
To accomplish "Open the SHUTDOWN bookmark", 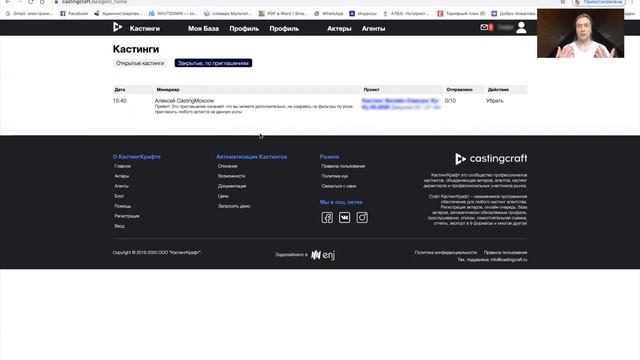I will tap(173, 13).
